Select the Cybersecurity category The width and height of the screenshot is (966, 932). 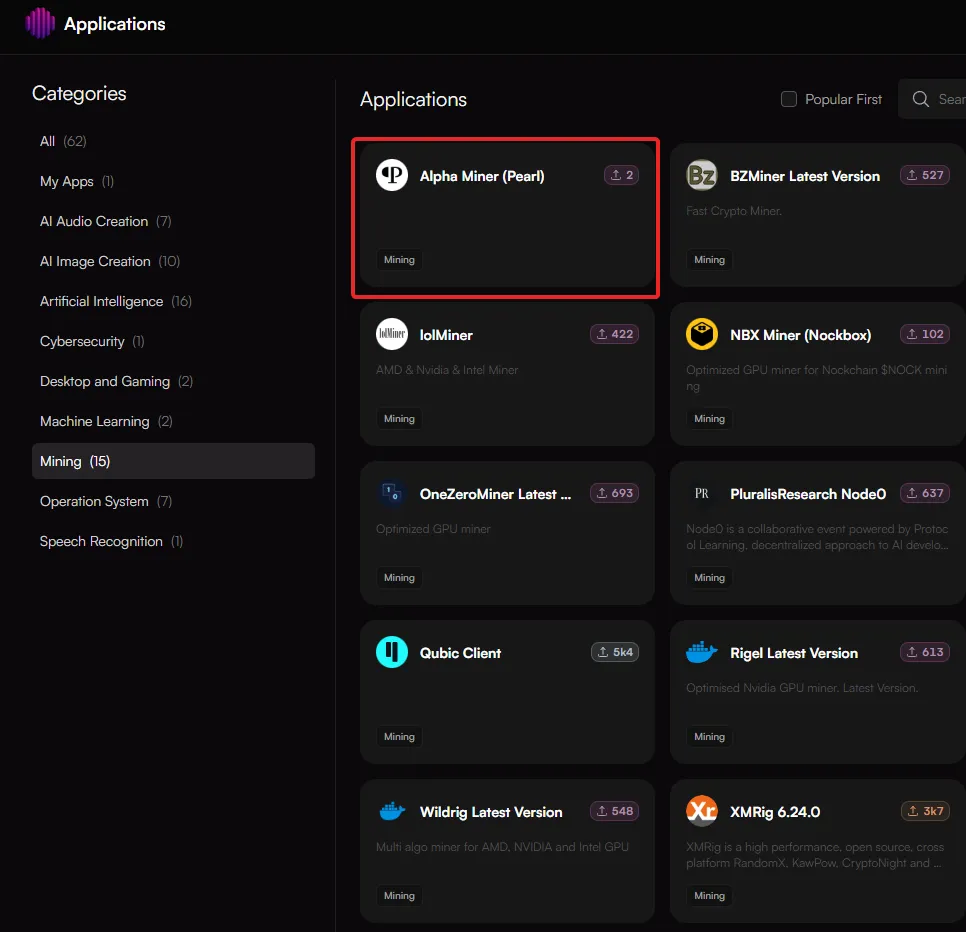click(173, 341)
